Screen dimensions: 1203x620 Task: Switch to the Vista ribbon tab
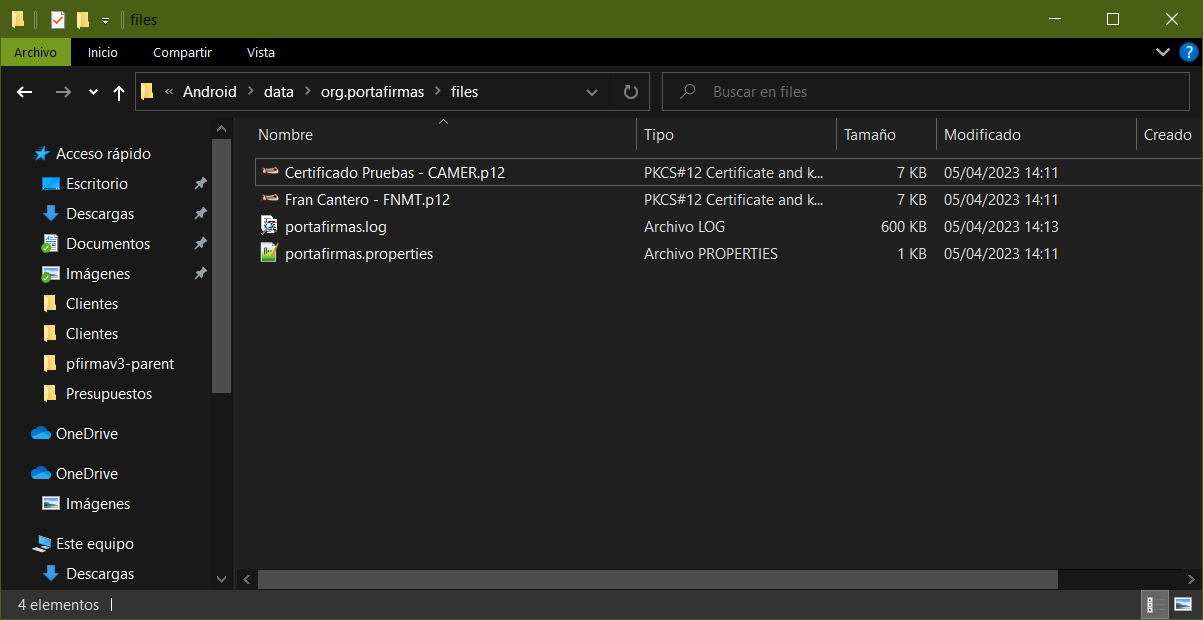pos(261,52)
